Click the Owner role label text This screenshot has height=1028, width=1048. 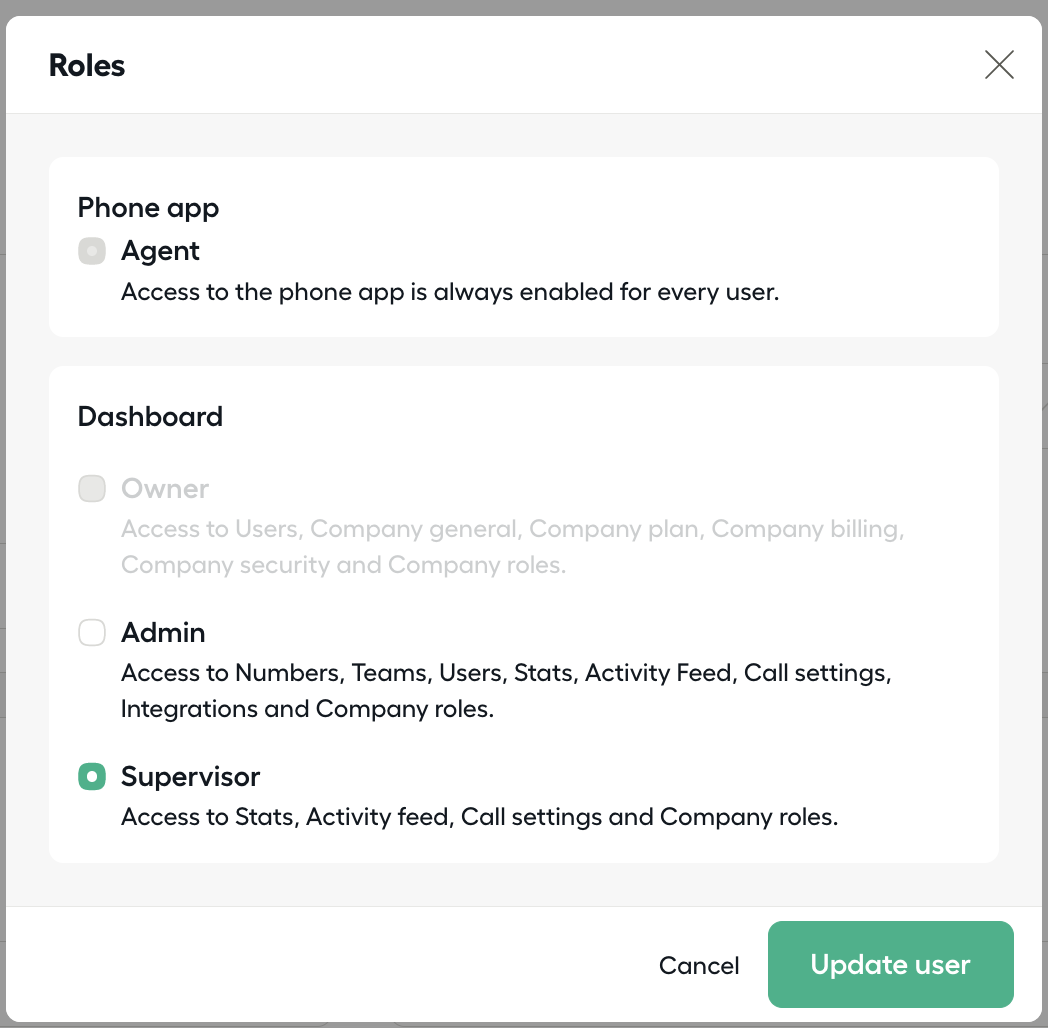click(x=165, y=489)
